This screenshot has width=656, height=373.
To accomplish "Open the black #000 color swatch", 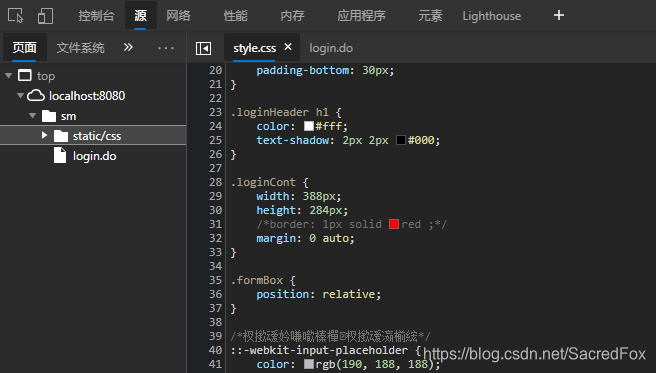I will click(401, 140).
